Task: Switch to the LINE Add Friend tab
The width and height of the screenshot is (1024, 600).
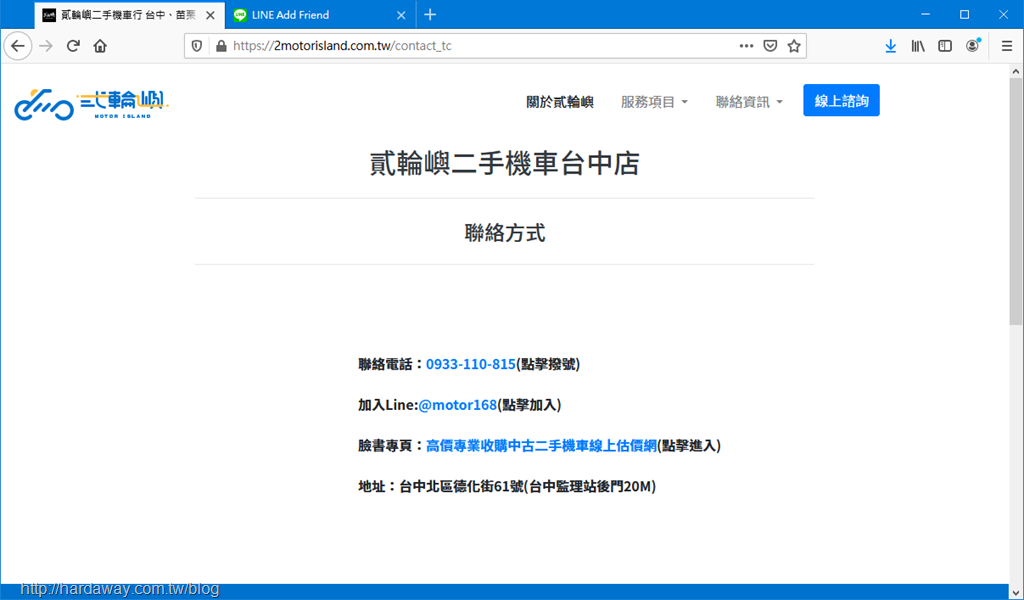Action: 320,15
